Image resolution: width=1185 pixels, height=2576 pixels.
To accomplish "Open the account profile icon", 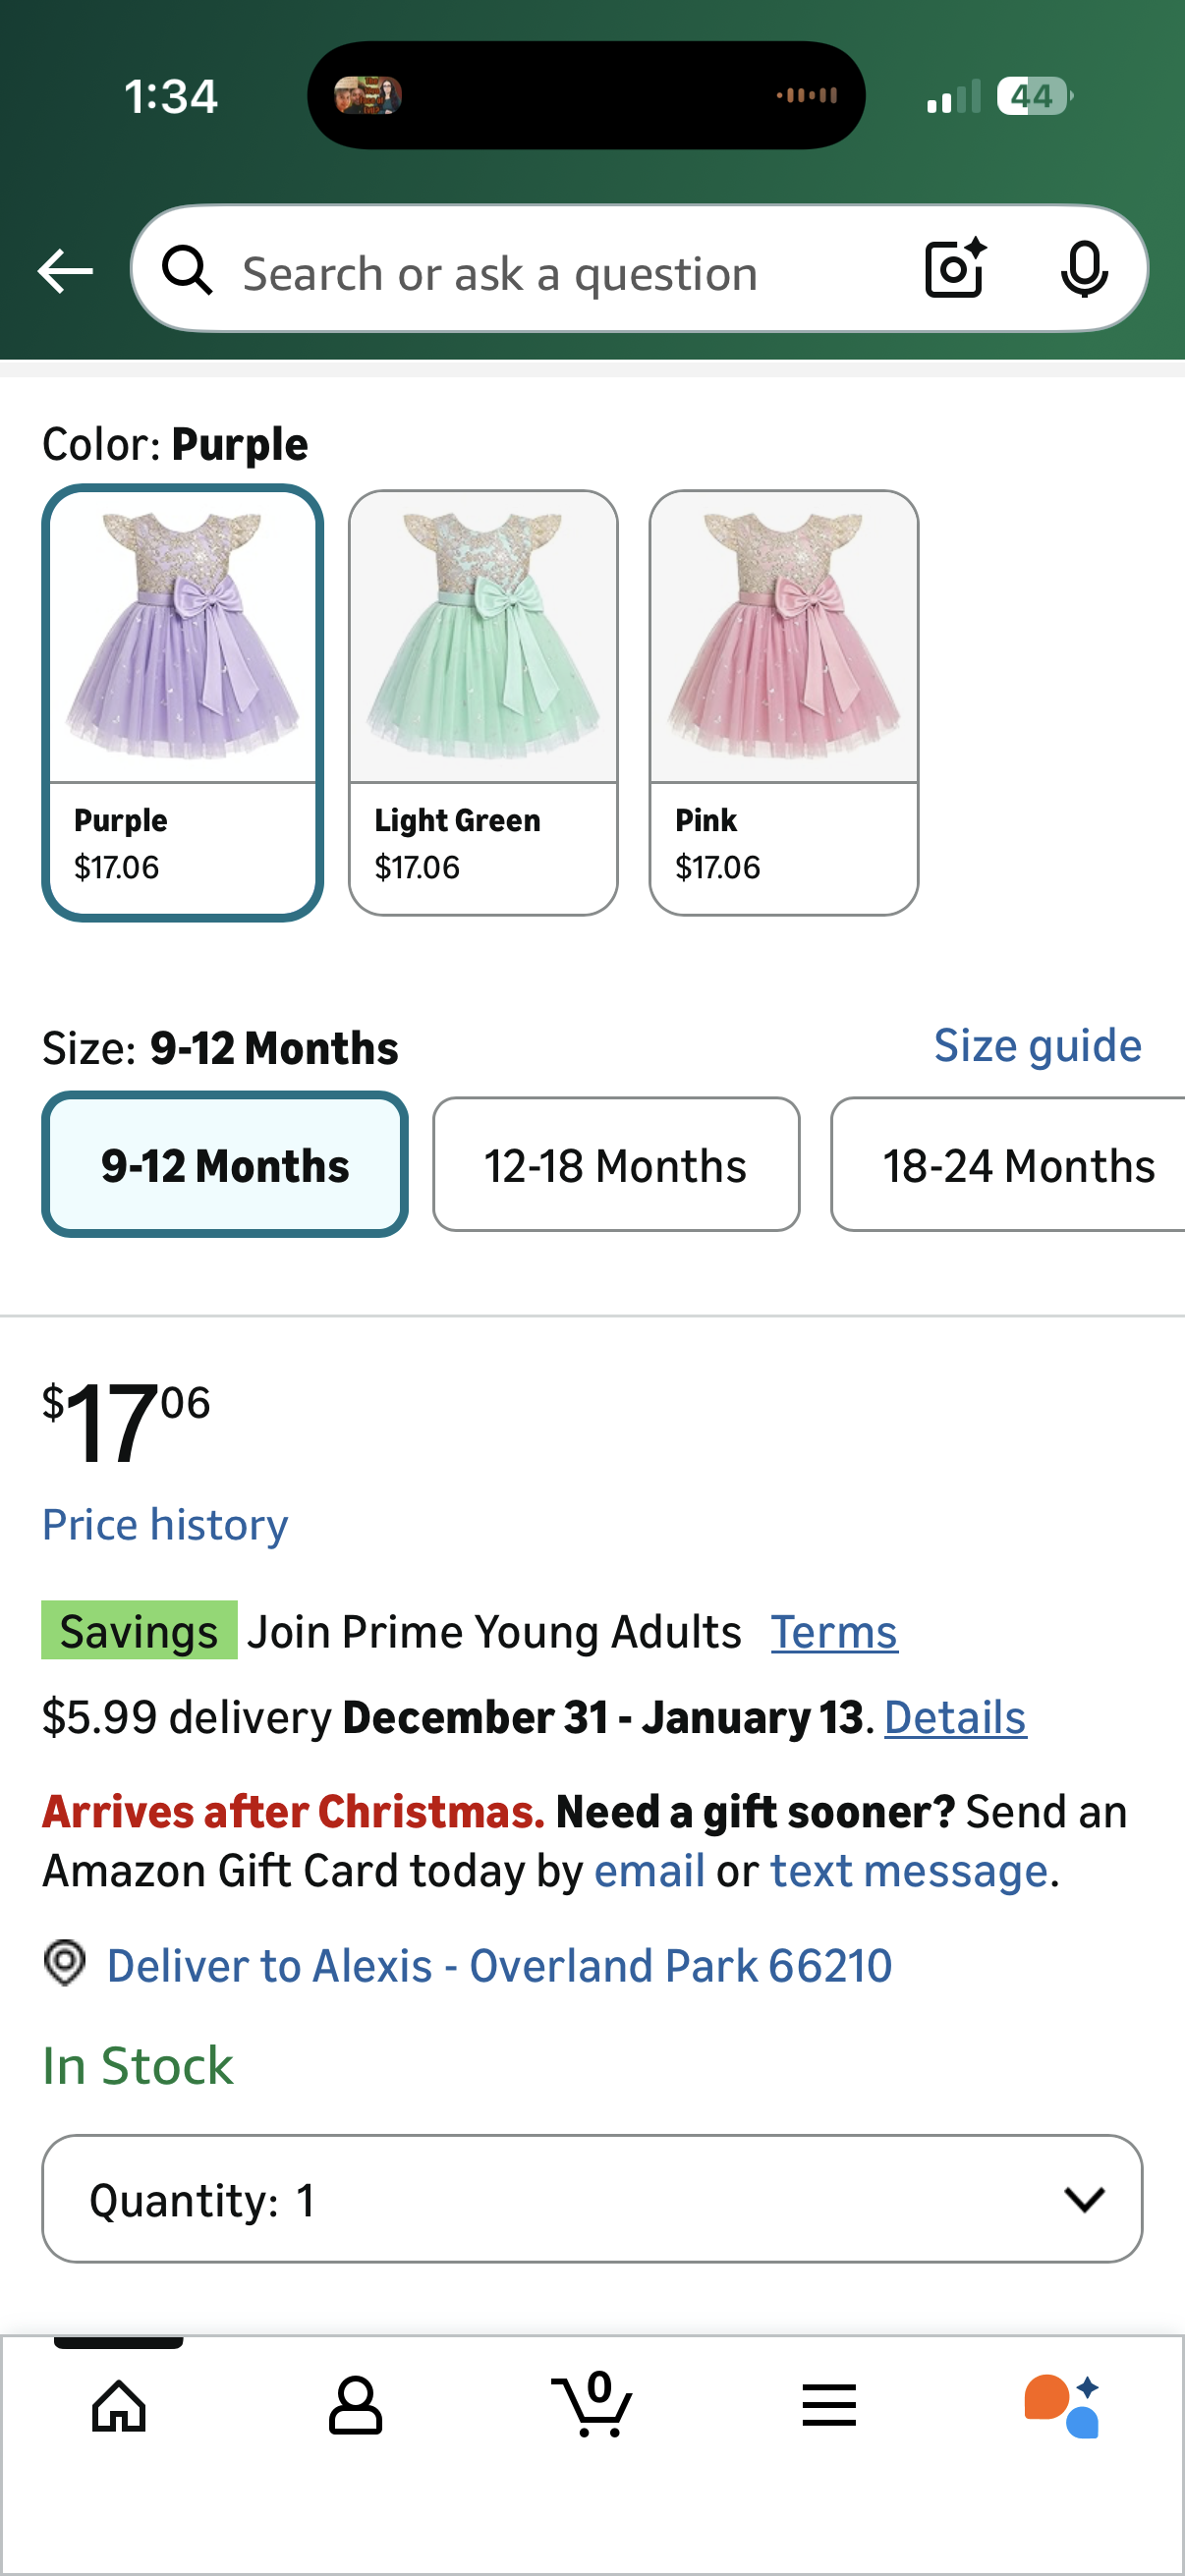I will point(355,2405).
